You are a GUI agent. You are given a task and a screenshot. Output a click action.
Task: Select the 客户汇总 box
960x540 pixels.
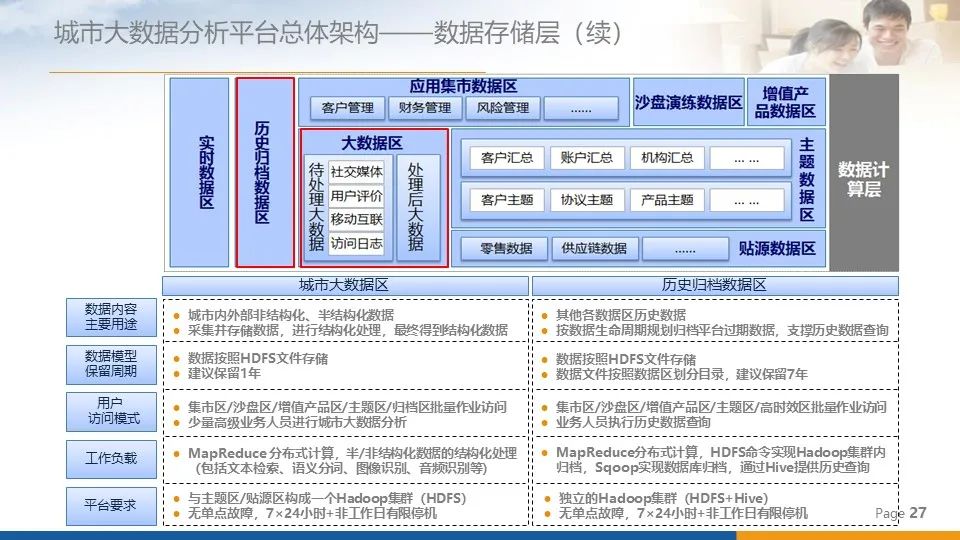coord(507,158)
